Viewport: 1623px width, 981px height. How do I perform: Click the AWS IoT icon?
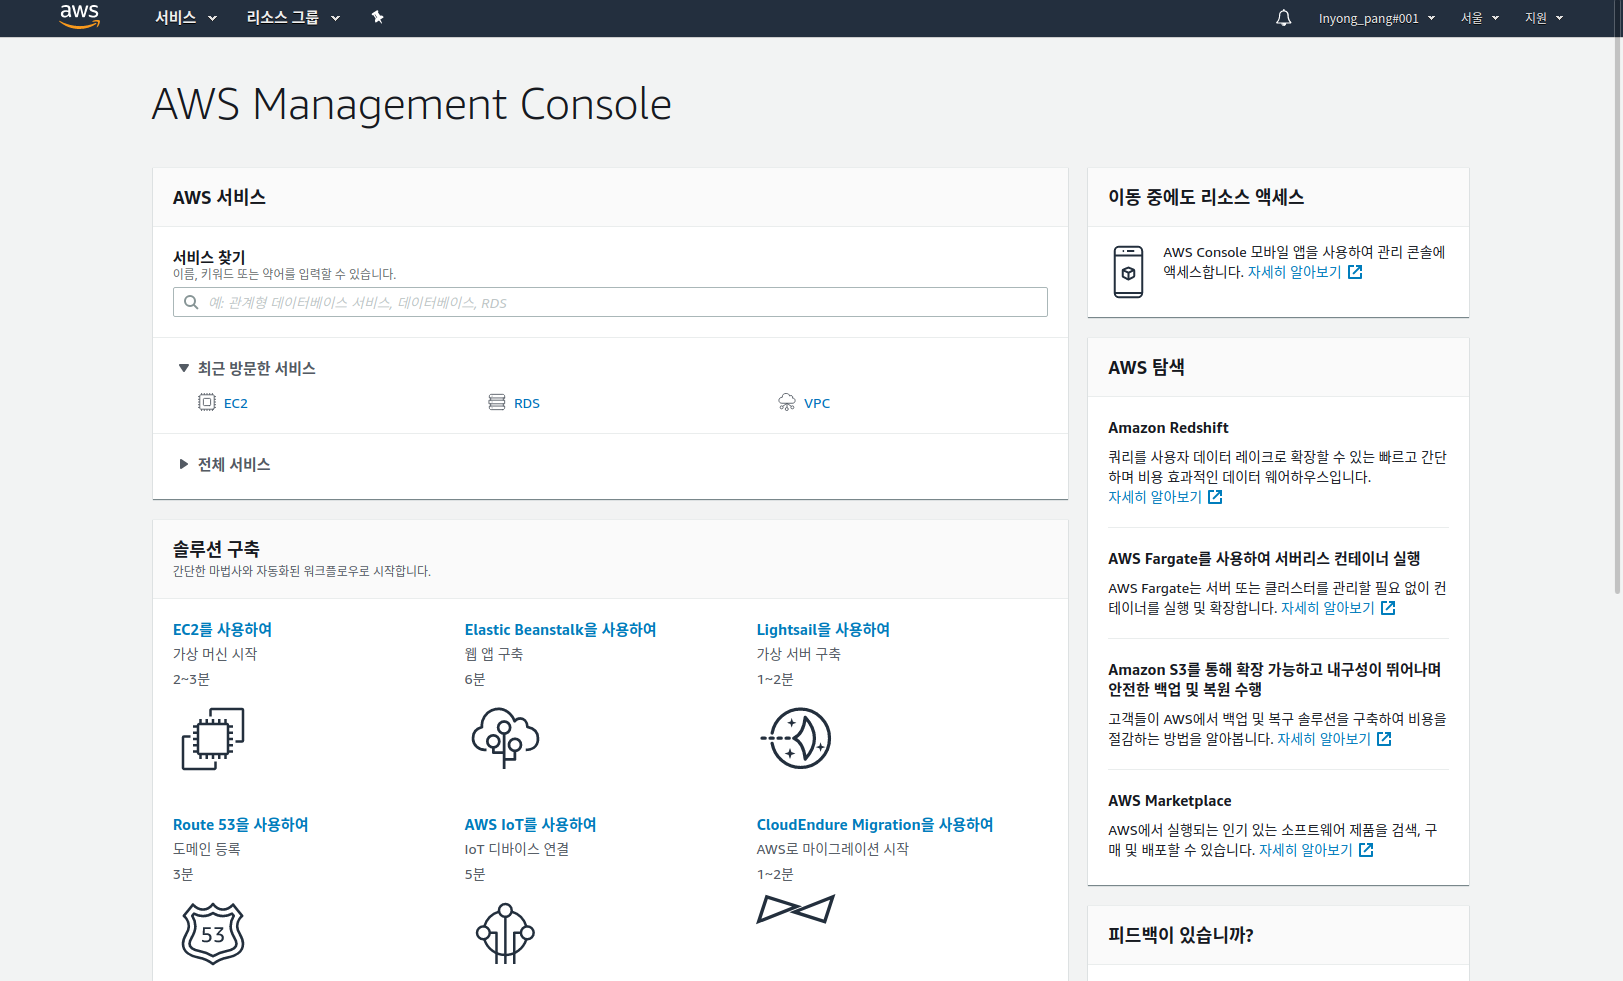coord(505,933)
